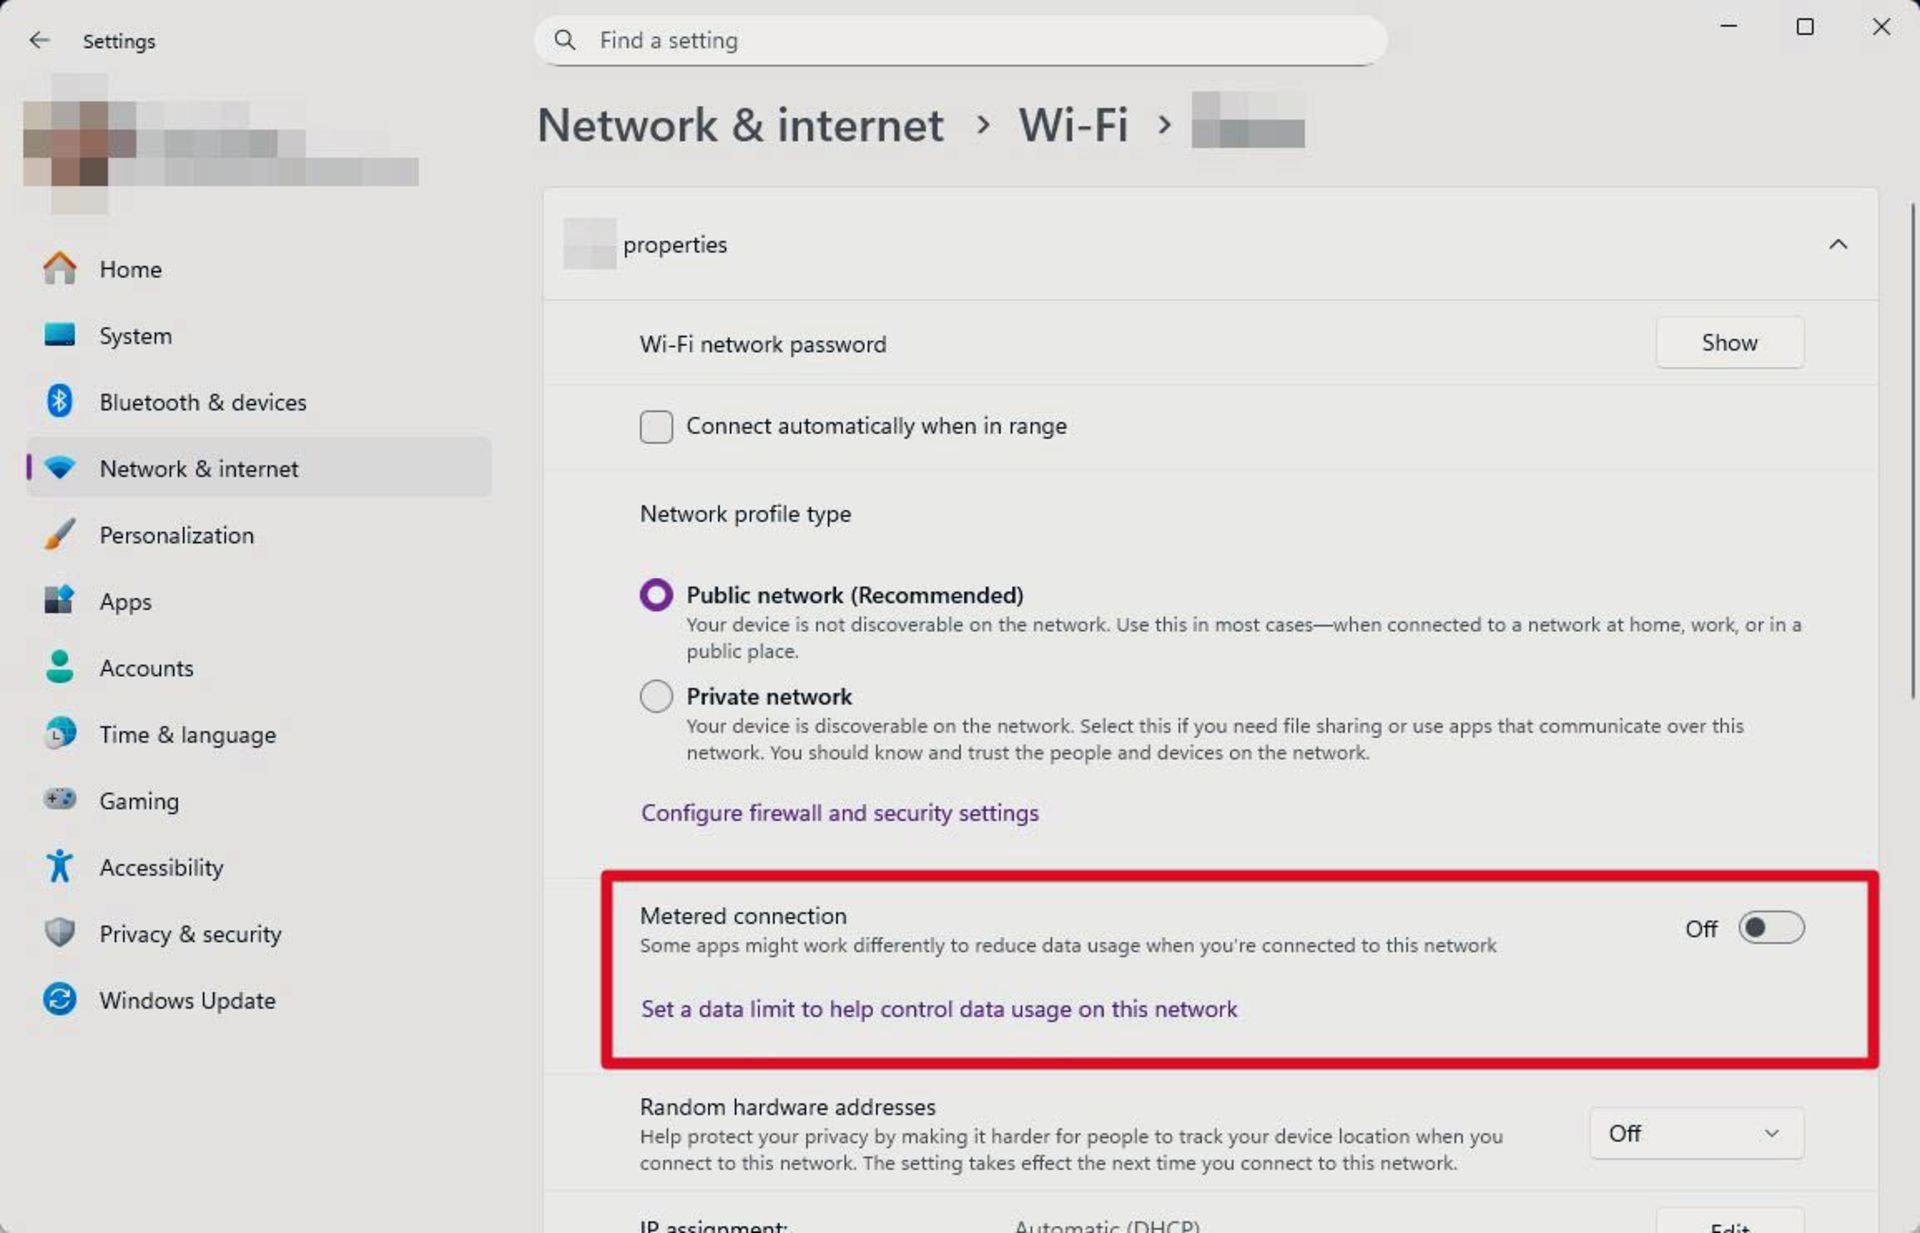Open the Apps section
Screen dimensions: 1920x1233
click(124, 601)
